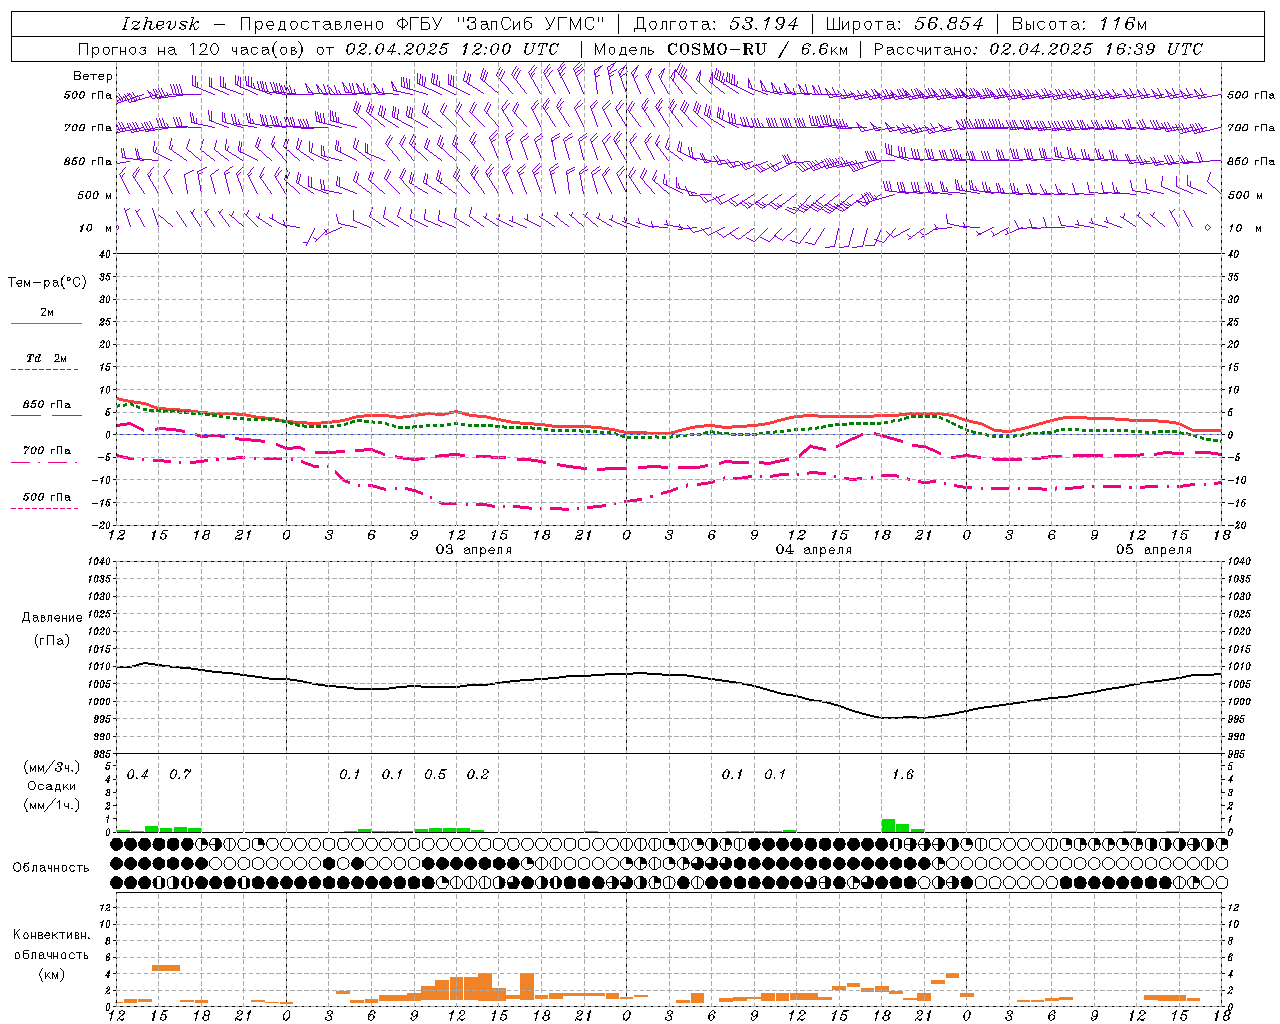The height and width of the screenshot is (1024, 1280).
Task: Click the Izhevsk station title
Action: (x=160, y=24)
